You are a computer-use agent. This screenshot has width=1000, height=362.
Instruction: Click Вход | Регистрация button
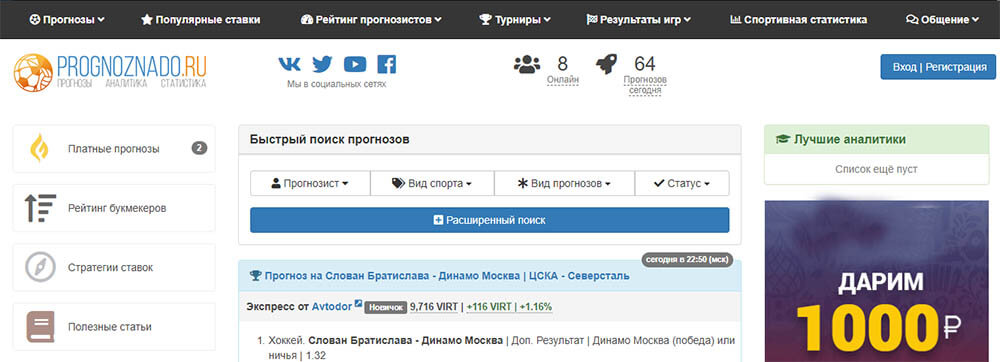(x=938, y=67)
